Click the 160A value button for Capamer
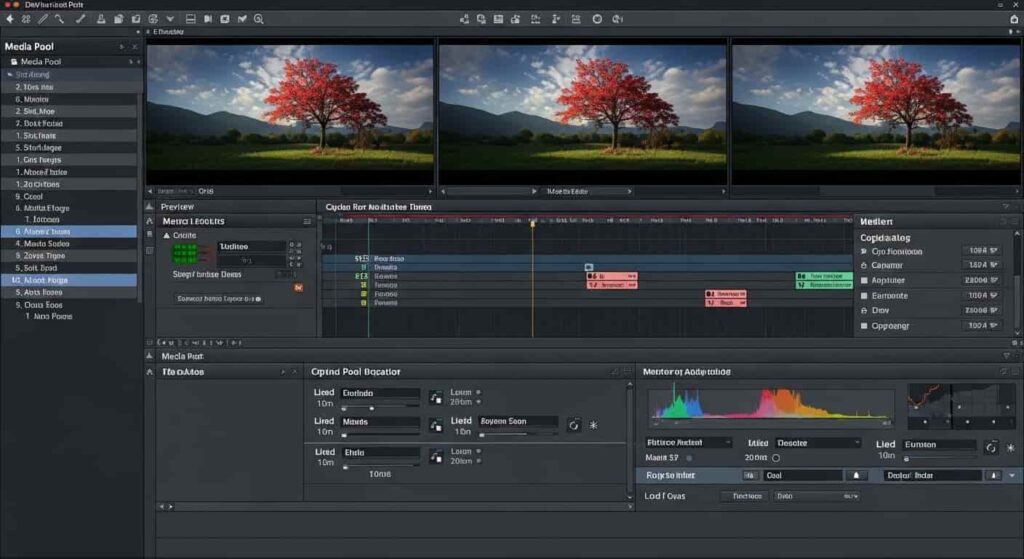The image size is (1024, 559). click(x=982, y=265)
